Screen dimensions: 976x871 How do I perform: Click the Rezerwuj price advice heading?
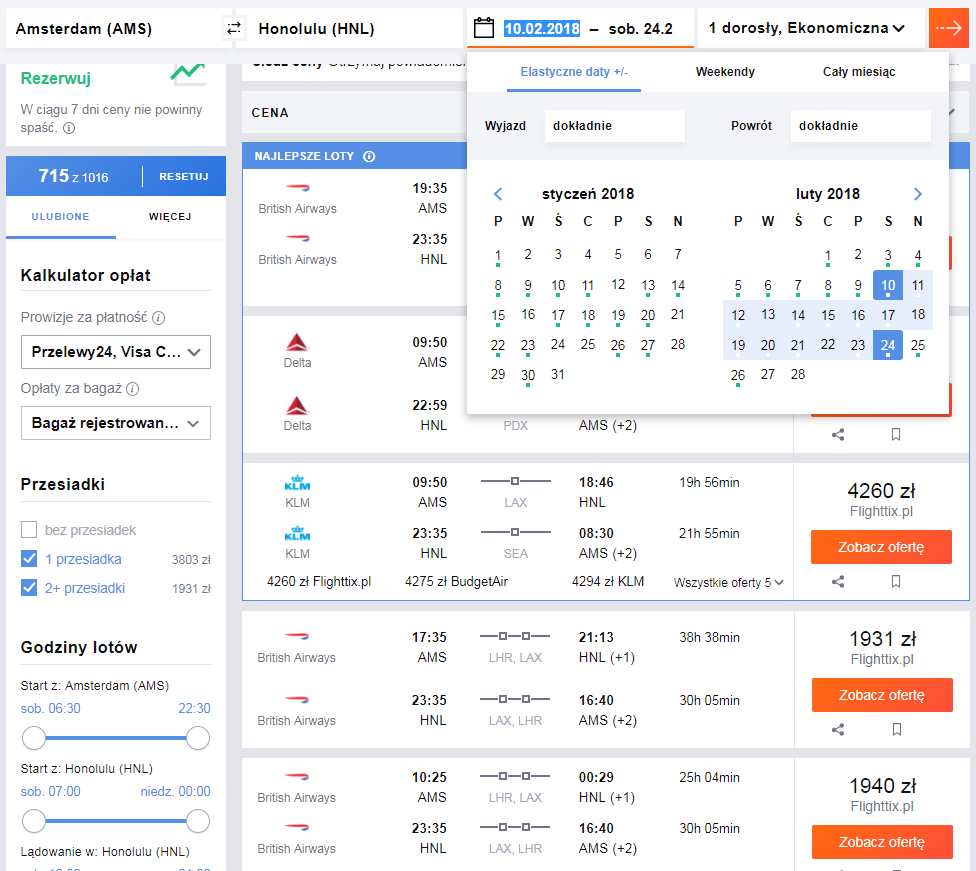click(55, 78)
